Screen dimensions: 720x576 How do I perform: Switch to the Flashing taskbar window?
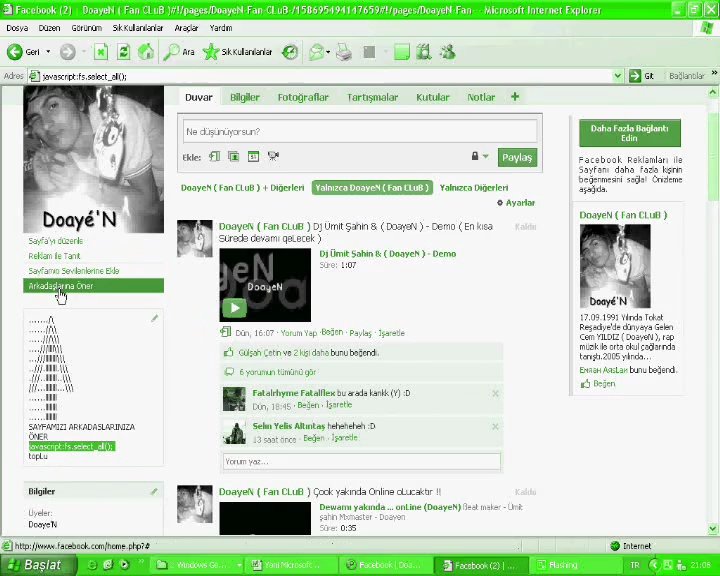(x=575, y=565)
